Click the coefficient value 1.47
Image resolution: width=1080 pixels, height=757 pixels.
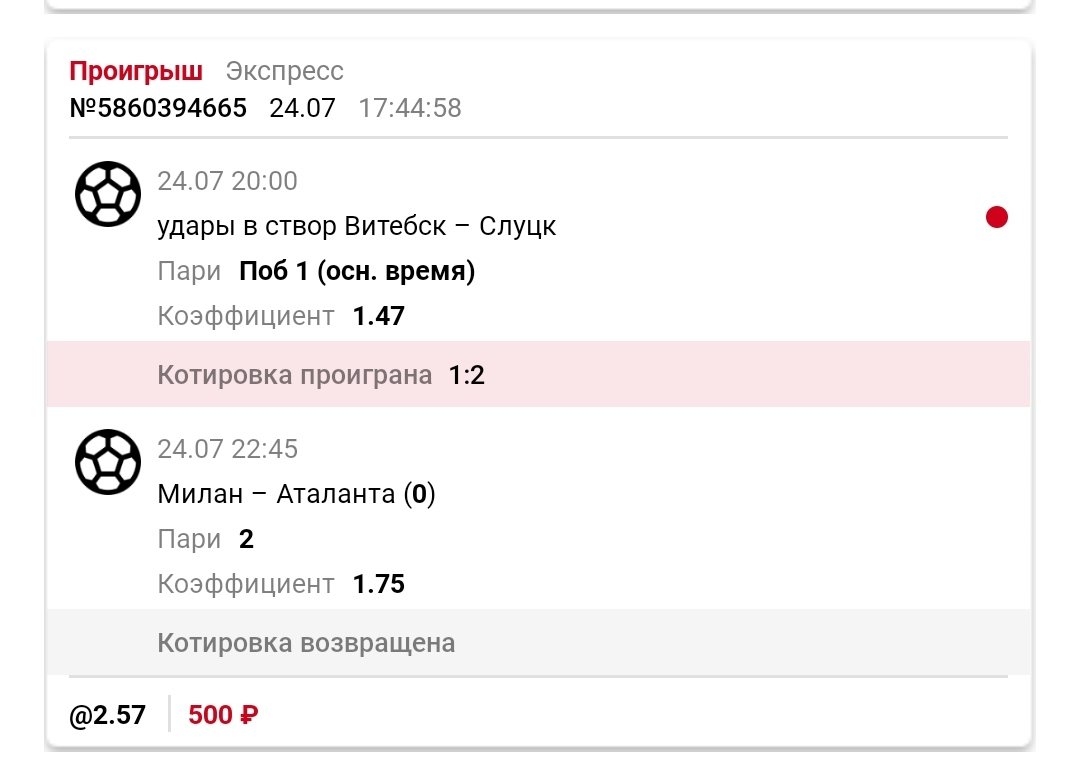[378, 316]
